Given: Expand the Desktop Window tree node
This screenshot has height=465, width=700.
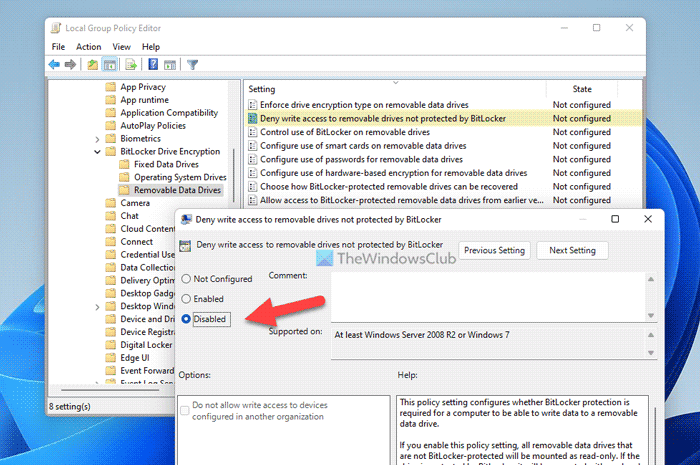Looking at the screenshot, I should 97,307.
